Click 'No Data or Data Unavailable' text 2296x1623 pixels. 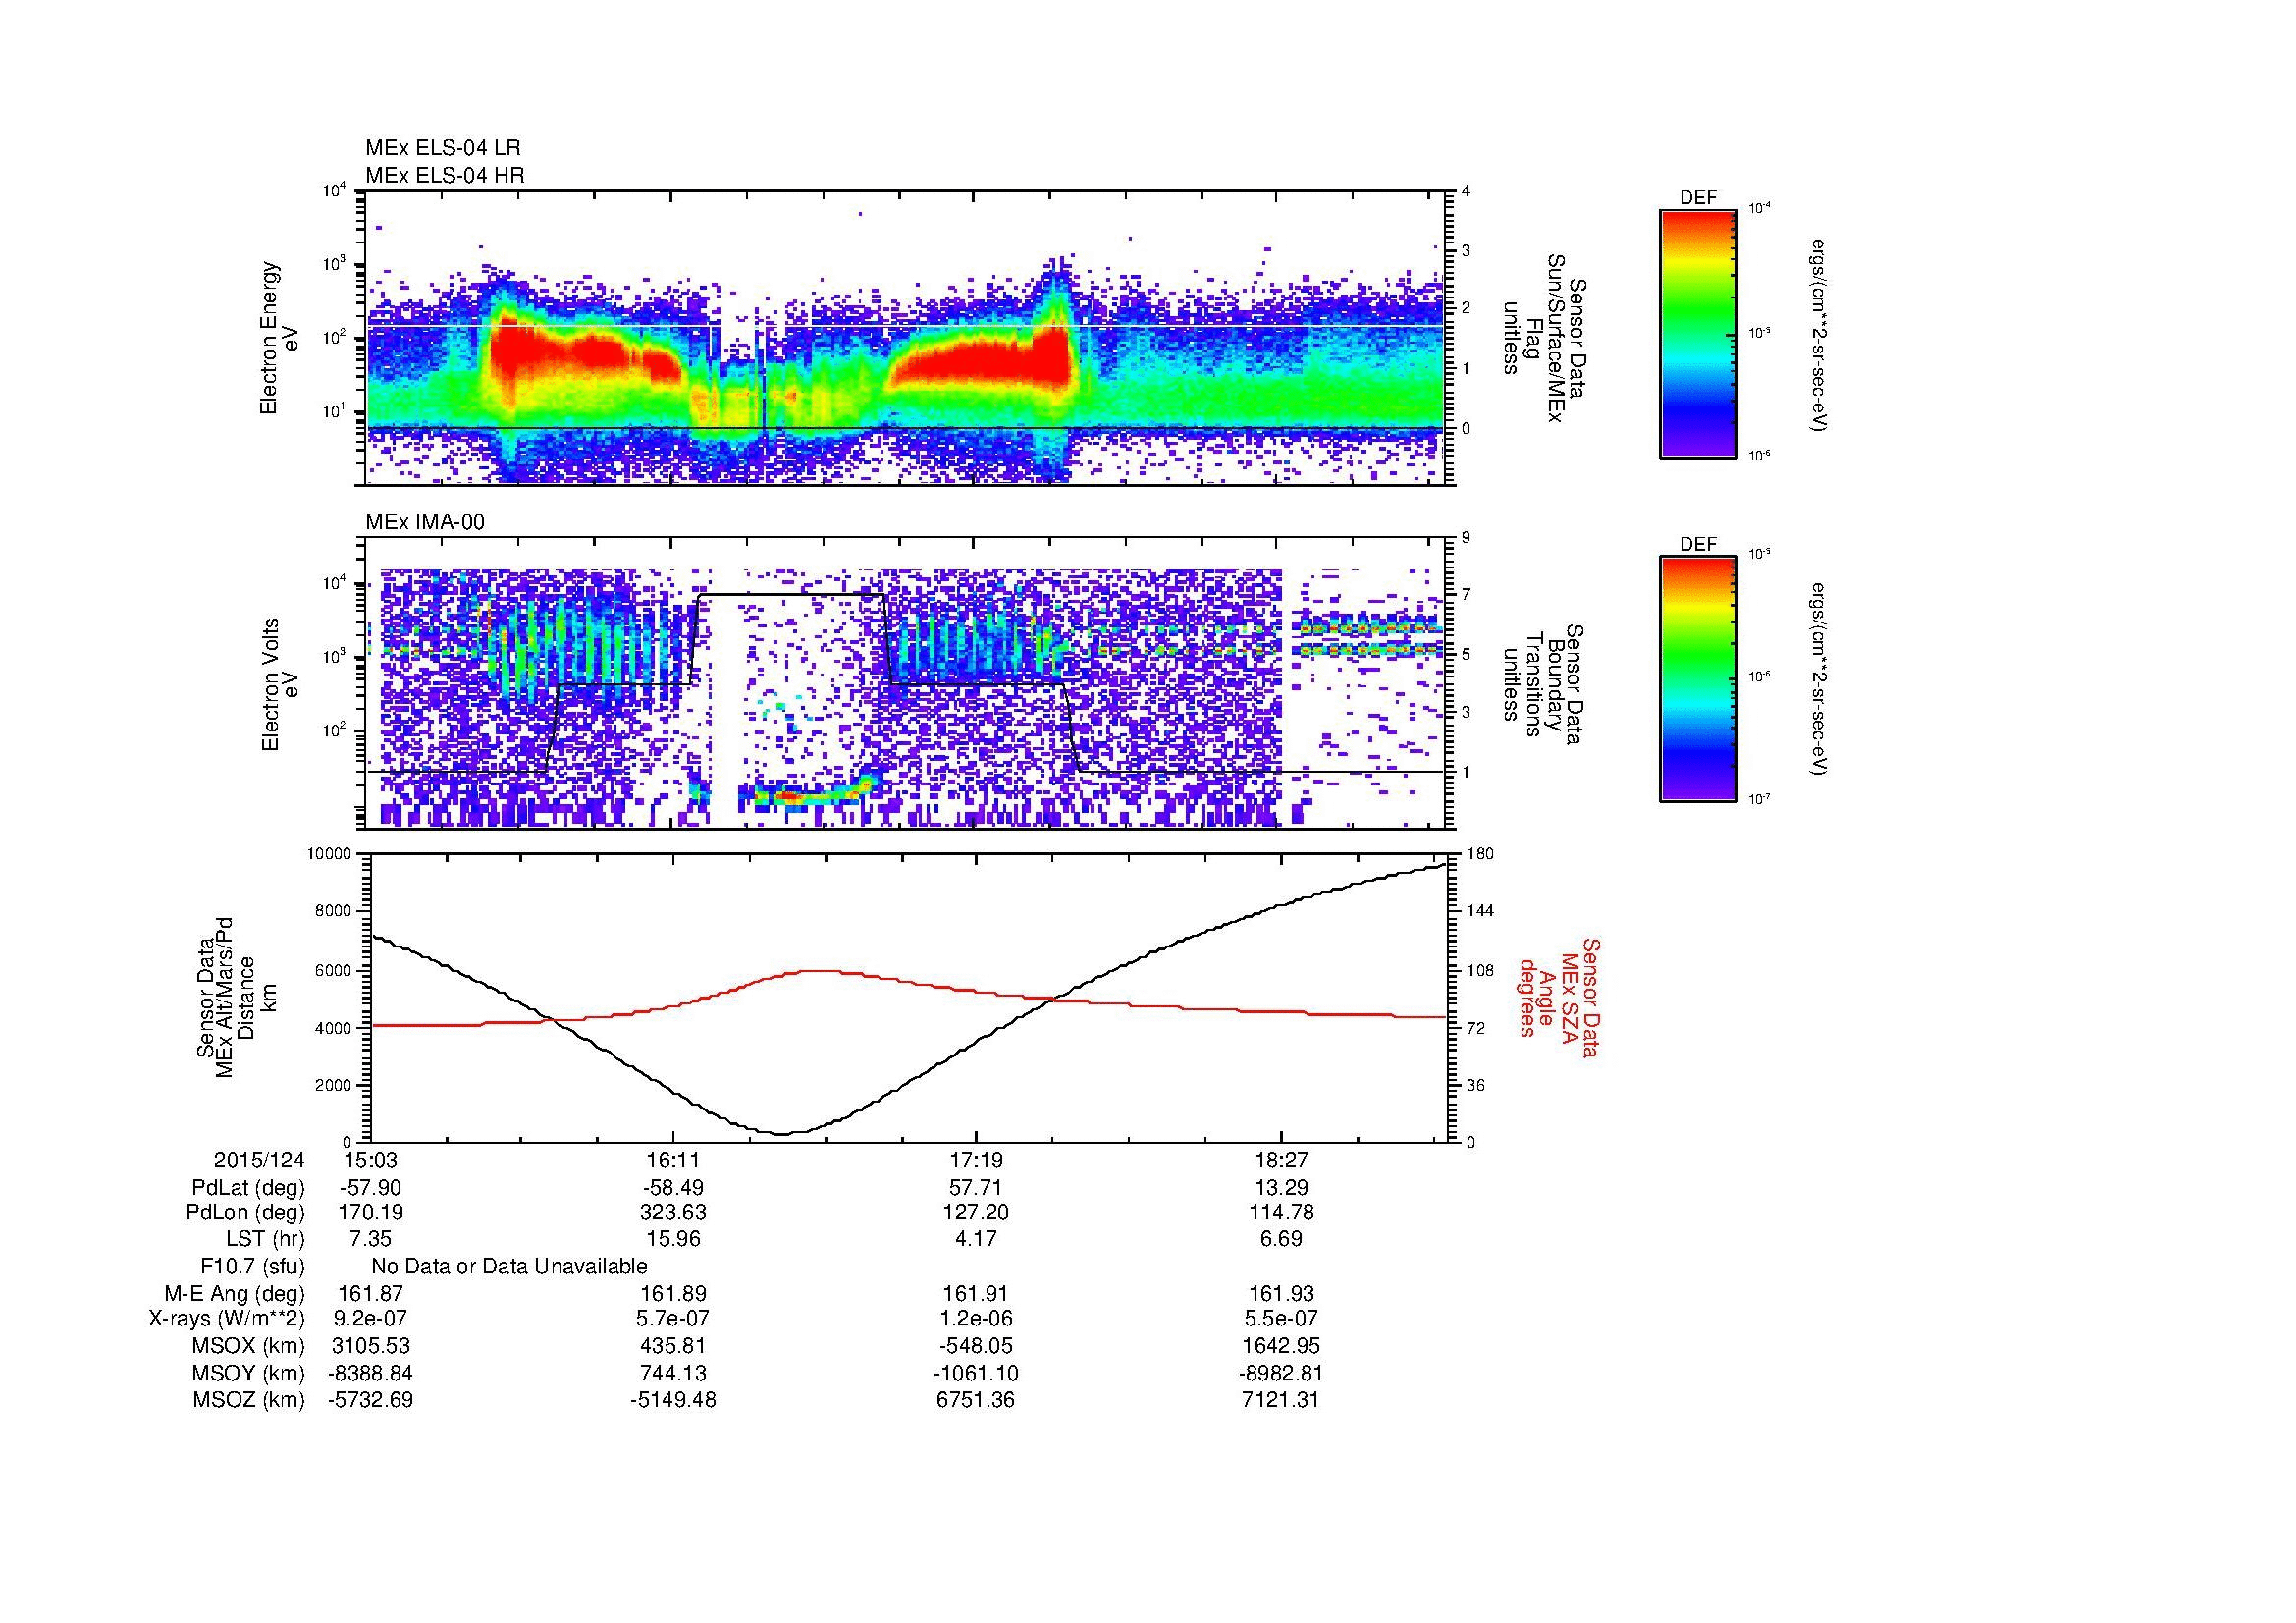[x=509, y=1267]
